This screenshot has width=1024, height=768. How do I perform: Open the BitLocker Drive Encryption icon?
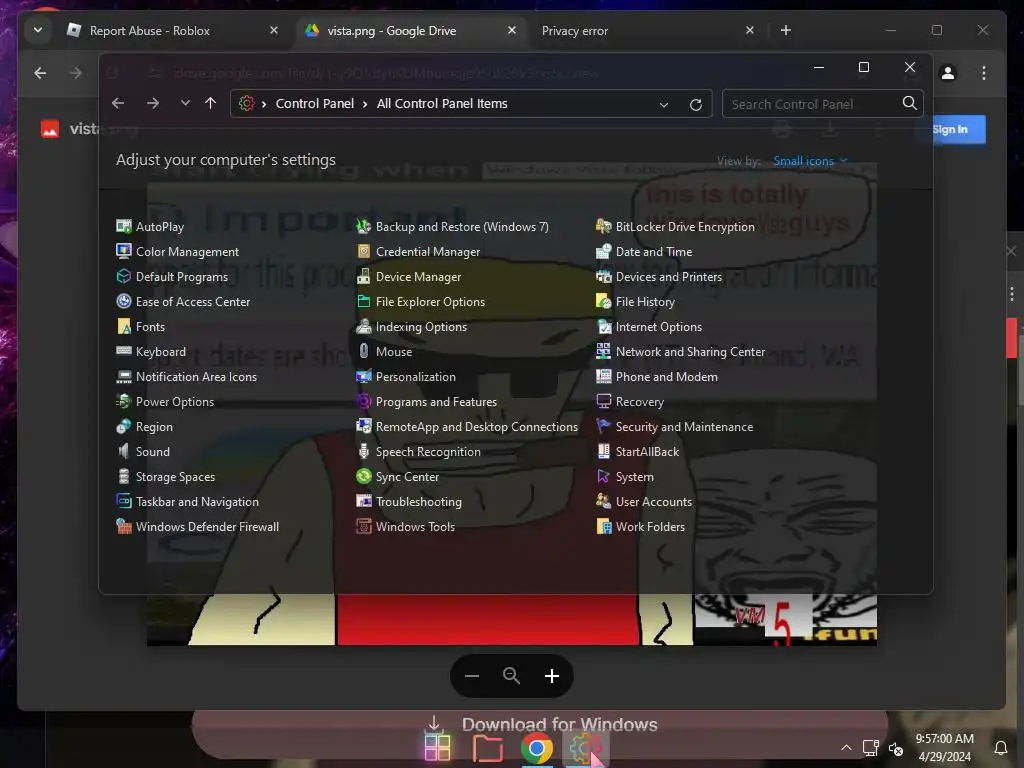click(603, 227)
